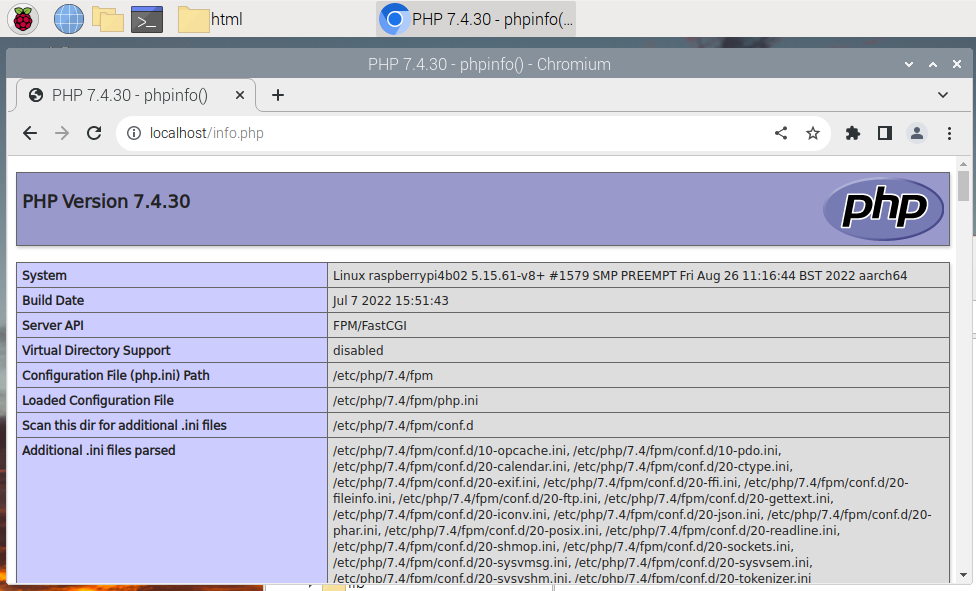The width and height of the screenshot is (976, 591).
Task: Open a new tab with plus button
Action: coord(278,96)
